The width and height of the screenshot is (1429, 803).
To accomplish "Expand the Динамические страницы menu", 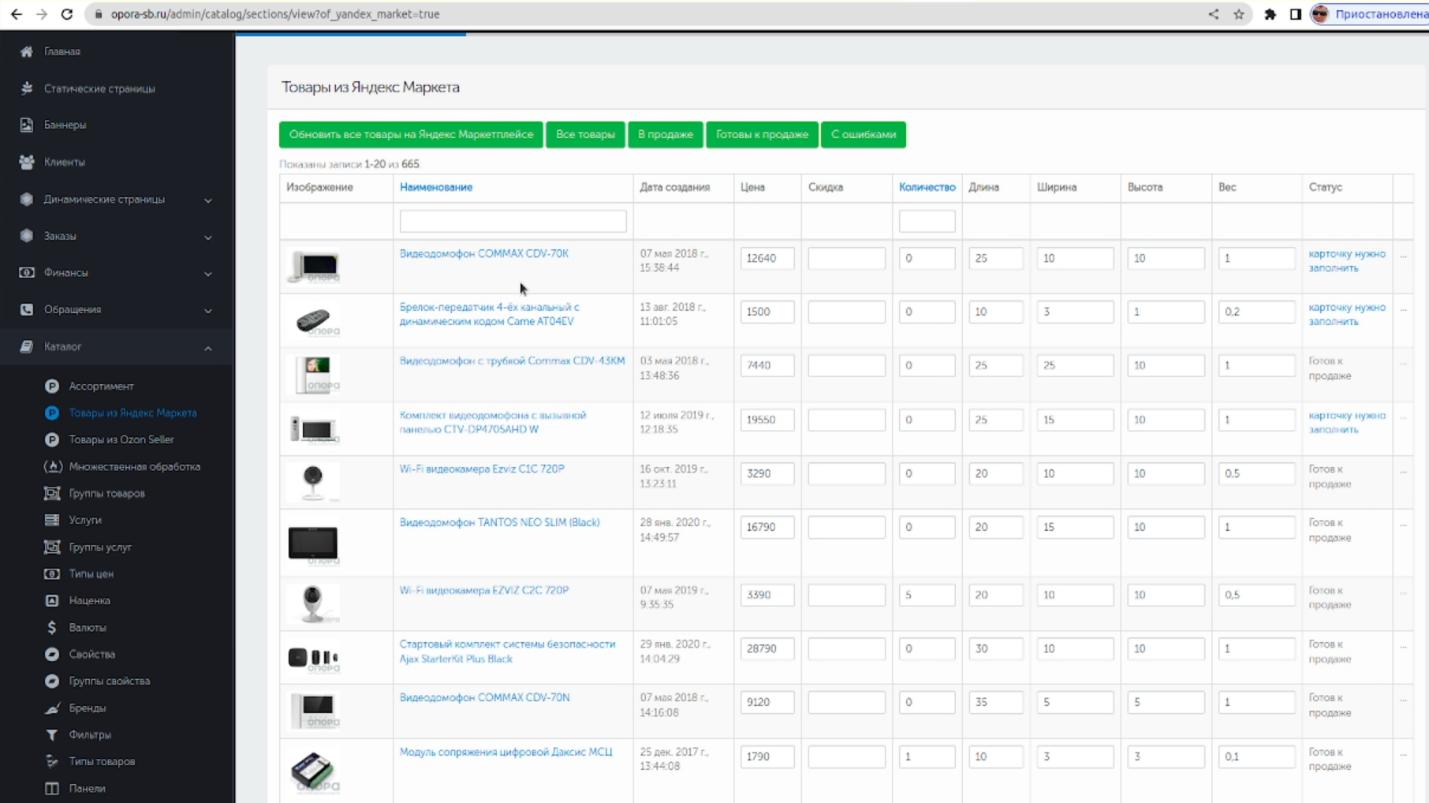I will pos(208,200).
